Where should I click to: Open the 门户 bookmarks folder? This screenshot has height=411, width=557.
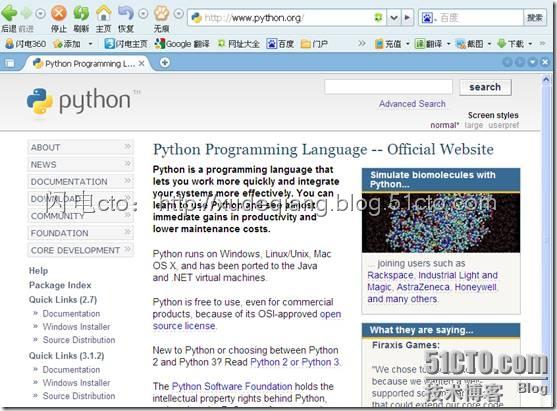[x=314, y=44]
